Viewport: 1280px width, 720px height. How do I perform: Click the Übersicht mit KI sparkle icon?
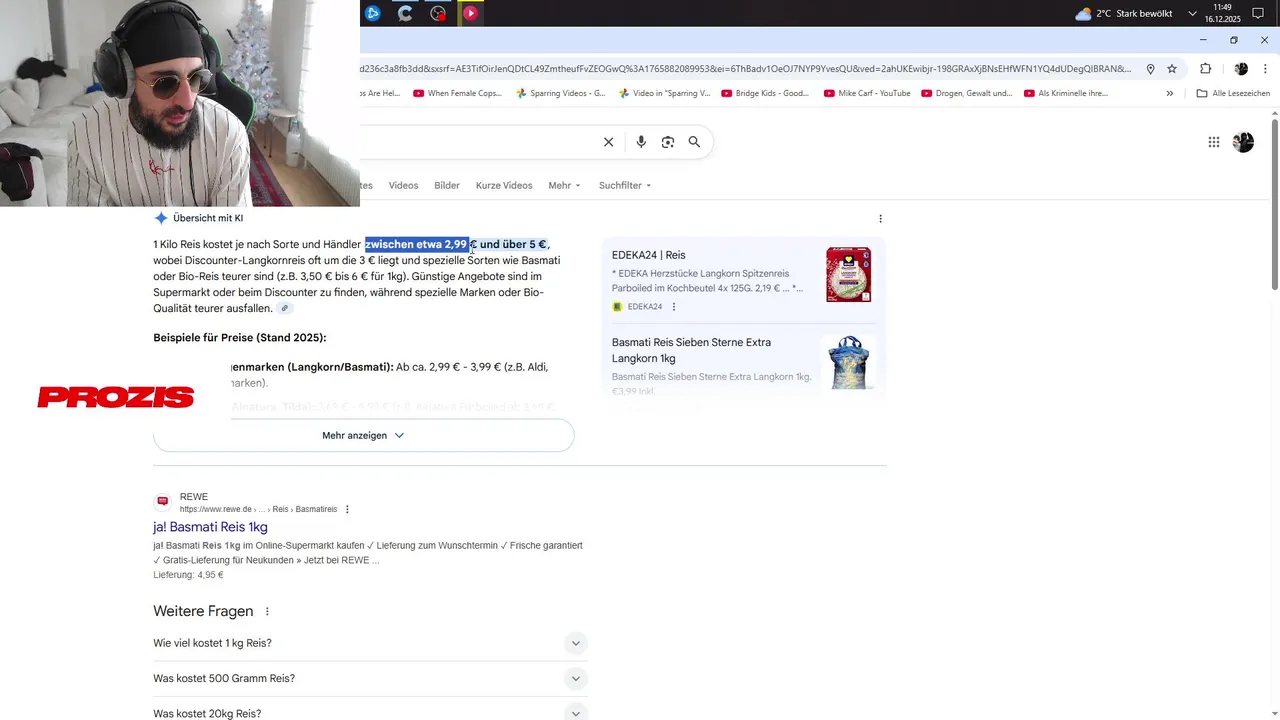coord(161,218)
